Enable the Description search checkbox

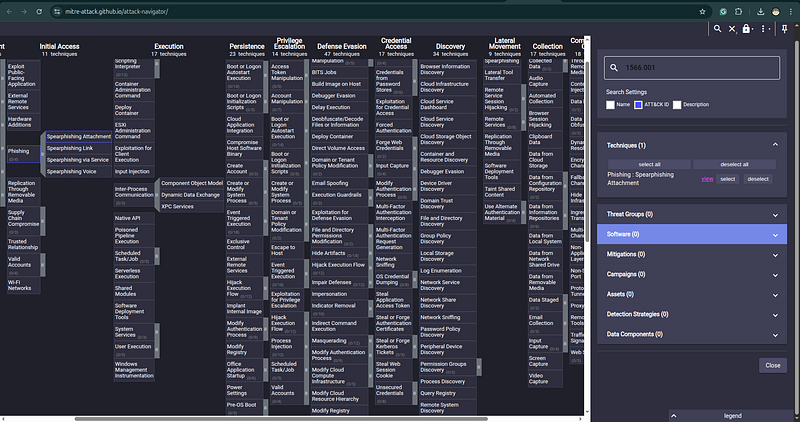[677, 105]
